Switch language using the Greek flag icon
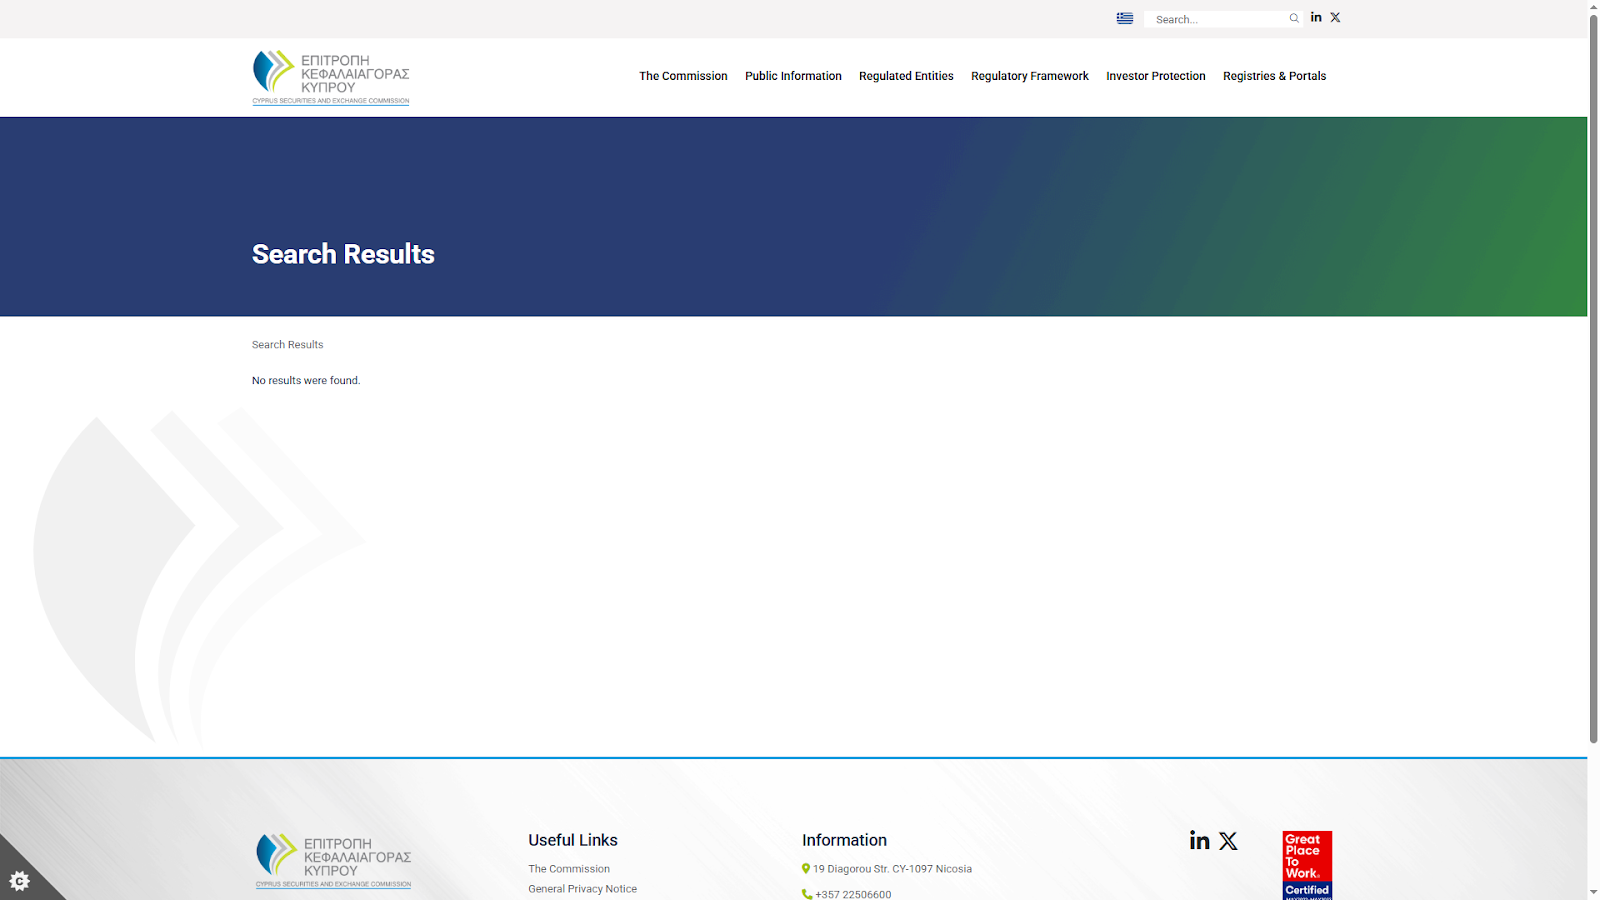 1124,18
